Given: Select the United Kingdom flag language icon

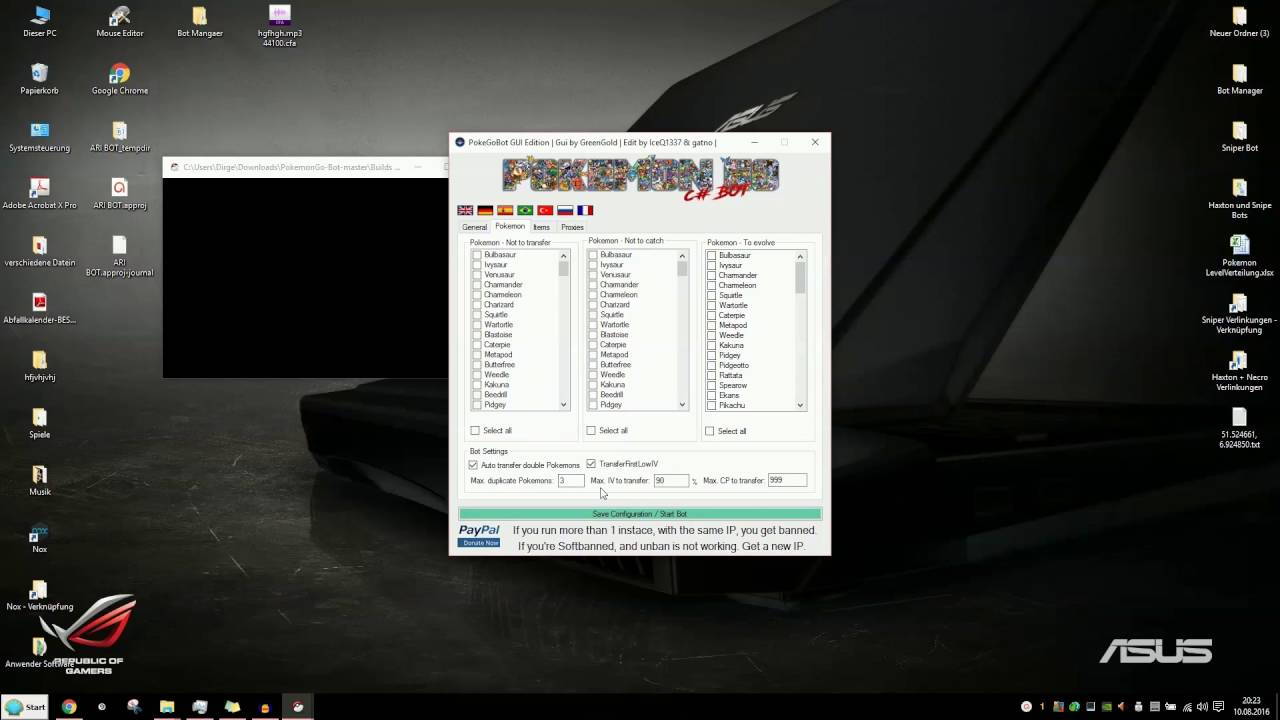Looking at the screenshot, I should pos(465,210).
